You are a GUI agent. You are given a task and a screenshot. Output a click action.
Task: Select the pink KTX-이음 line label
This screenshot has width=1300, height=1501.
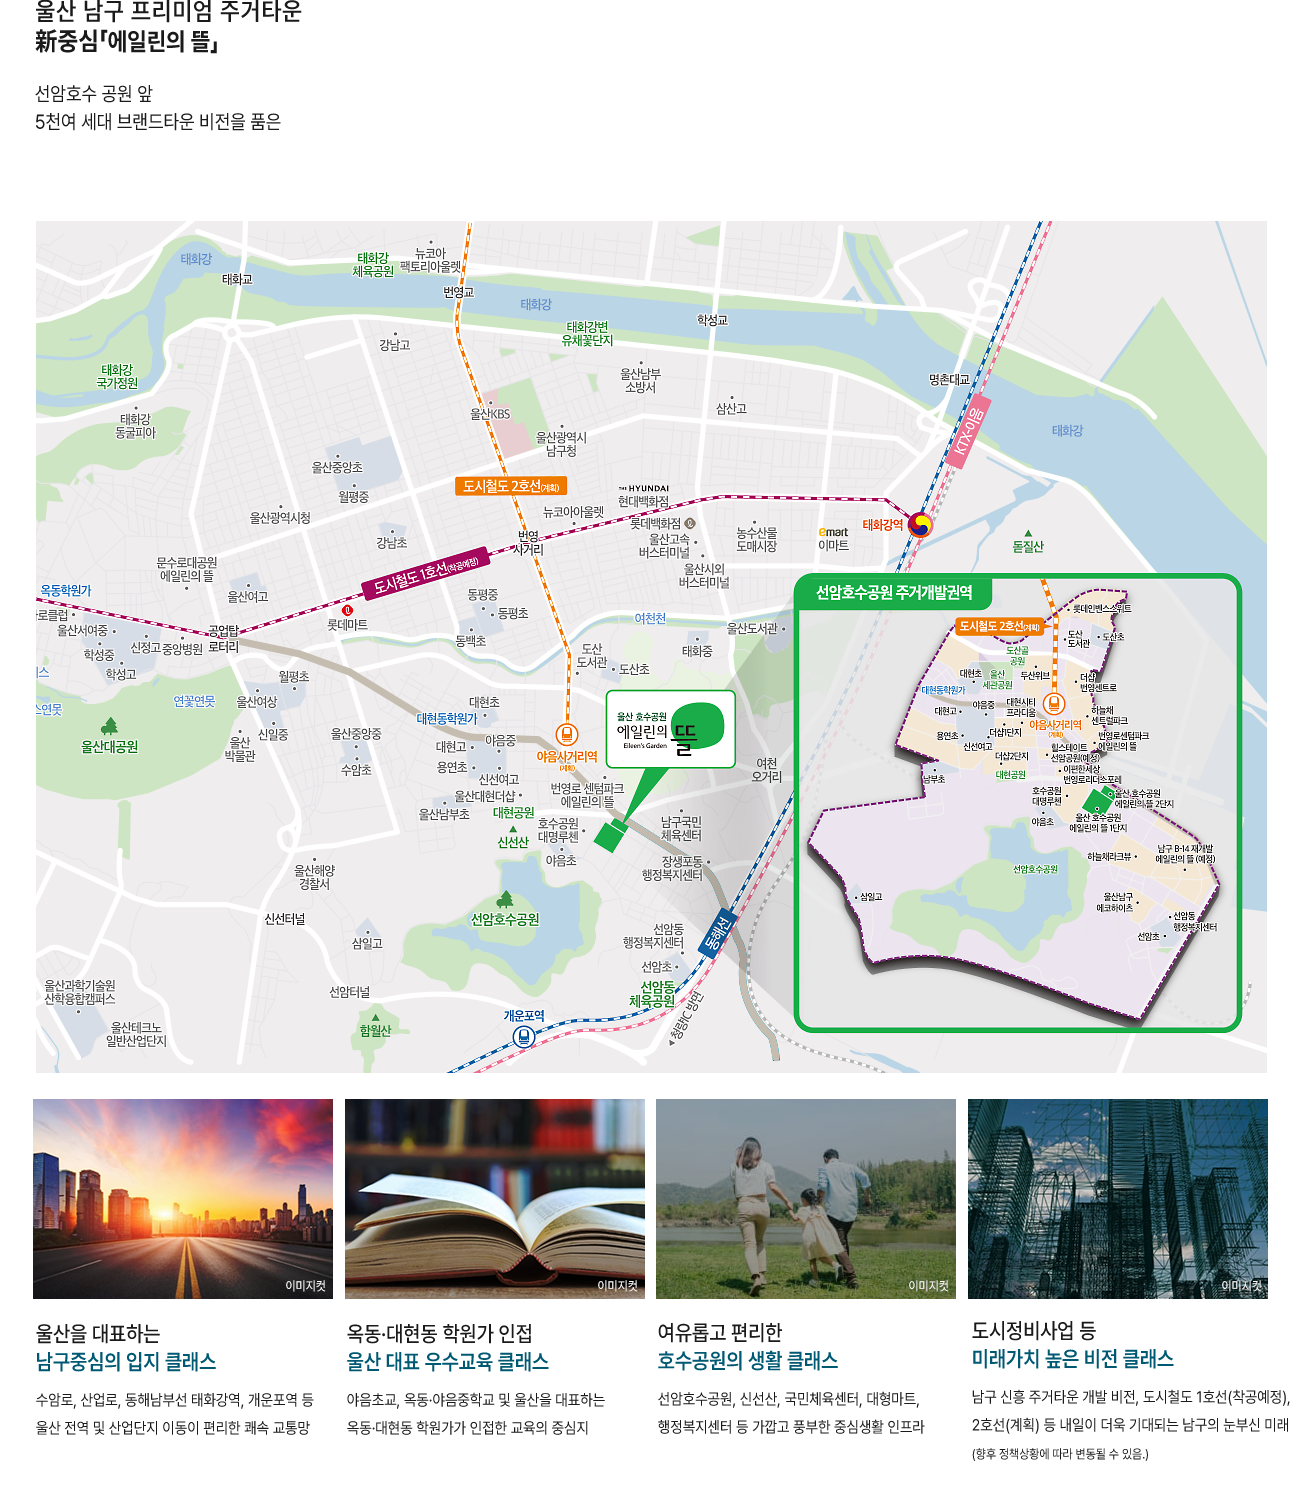point(968,436)
